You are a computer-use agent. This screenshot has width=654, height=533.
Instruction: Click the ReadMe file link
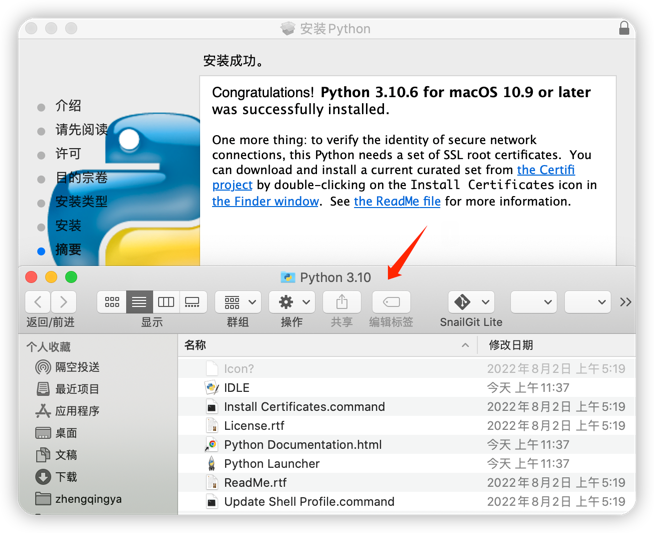pos(397,201)
